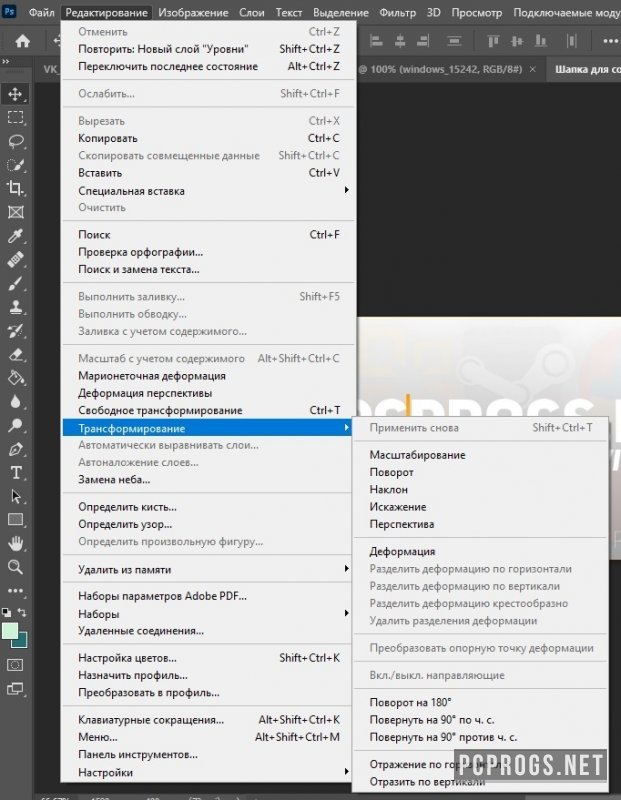This screenshot has width=621, height=800.
Task: Choose Поворот in transform submenu
Action: pyautogui.click(x=481, y=472)
